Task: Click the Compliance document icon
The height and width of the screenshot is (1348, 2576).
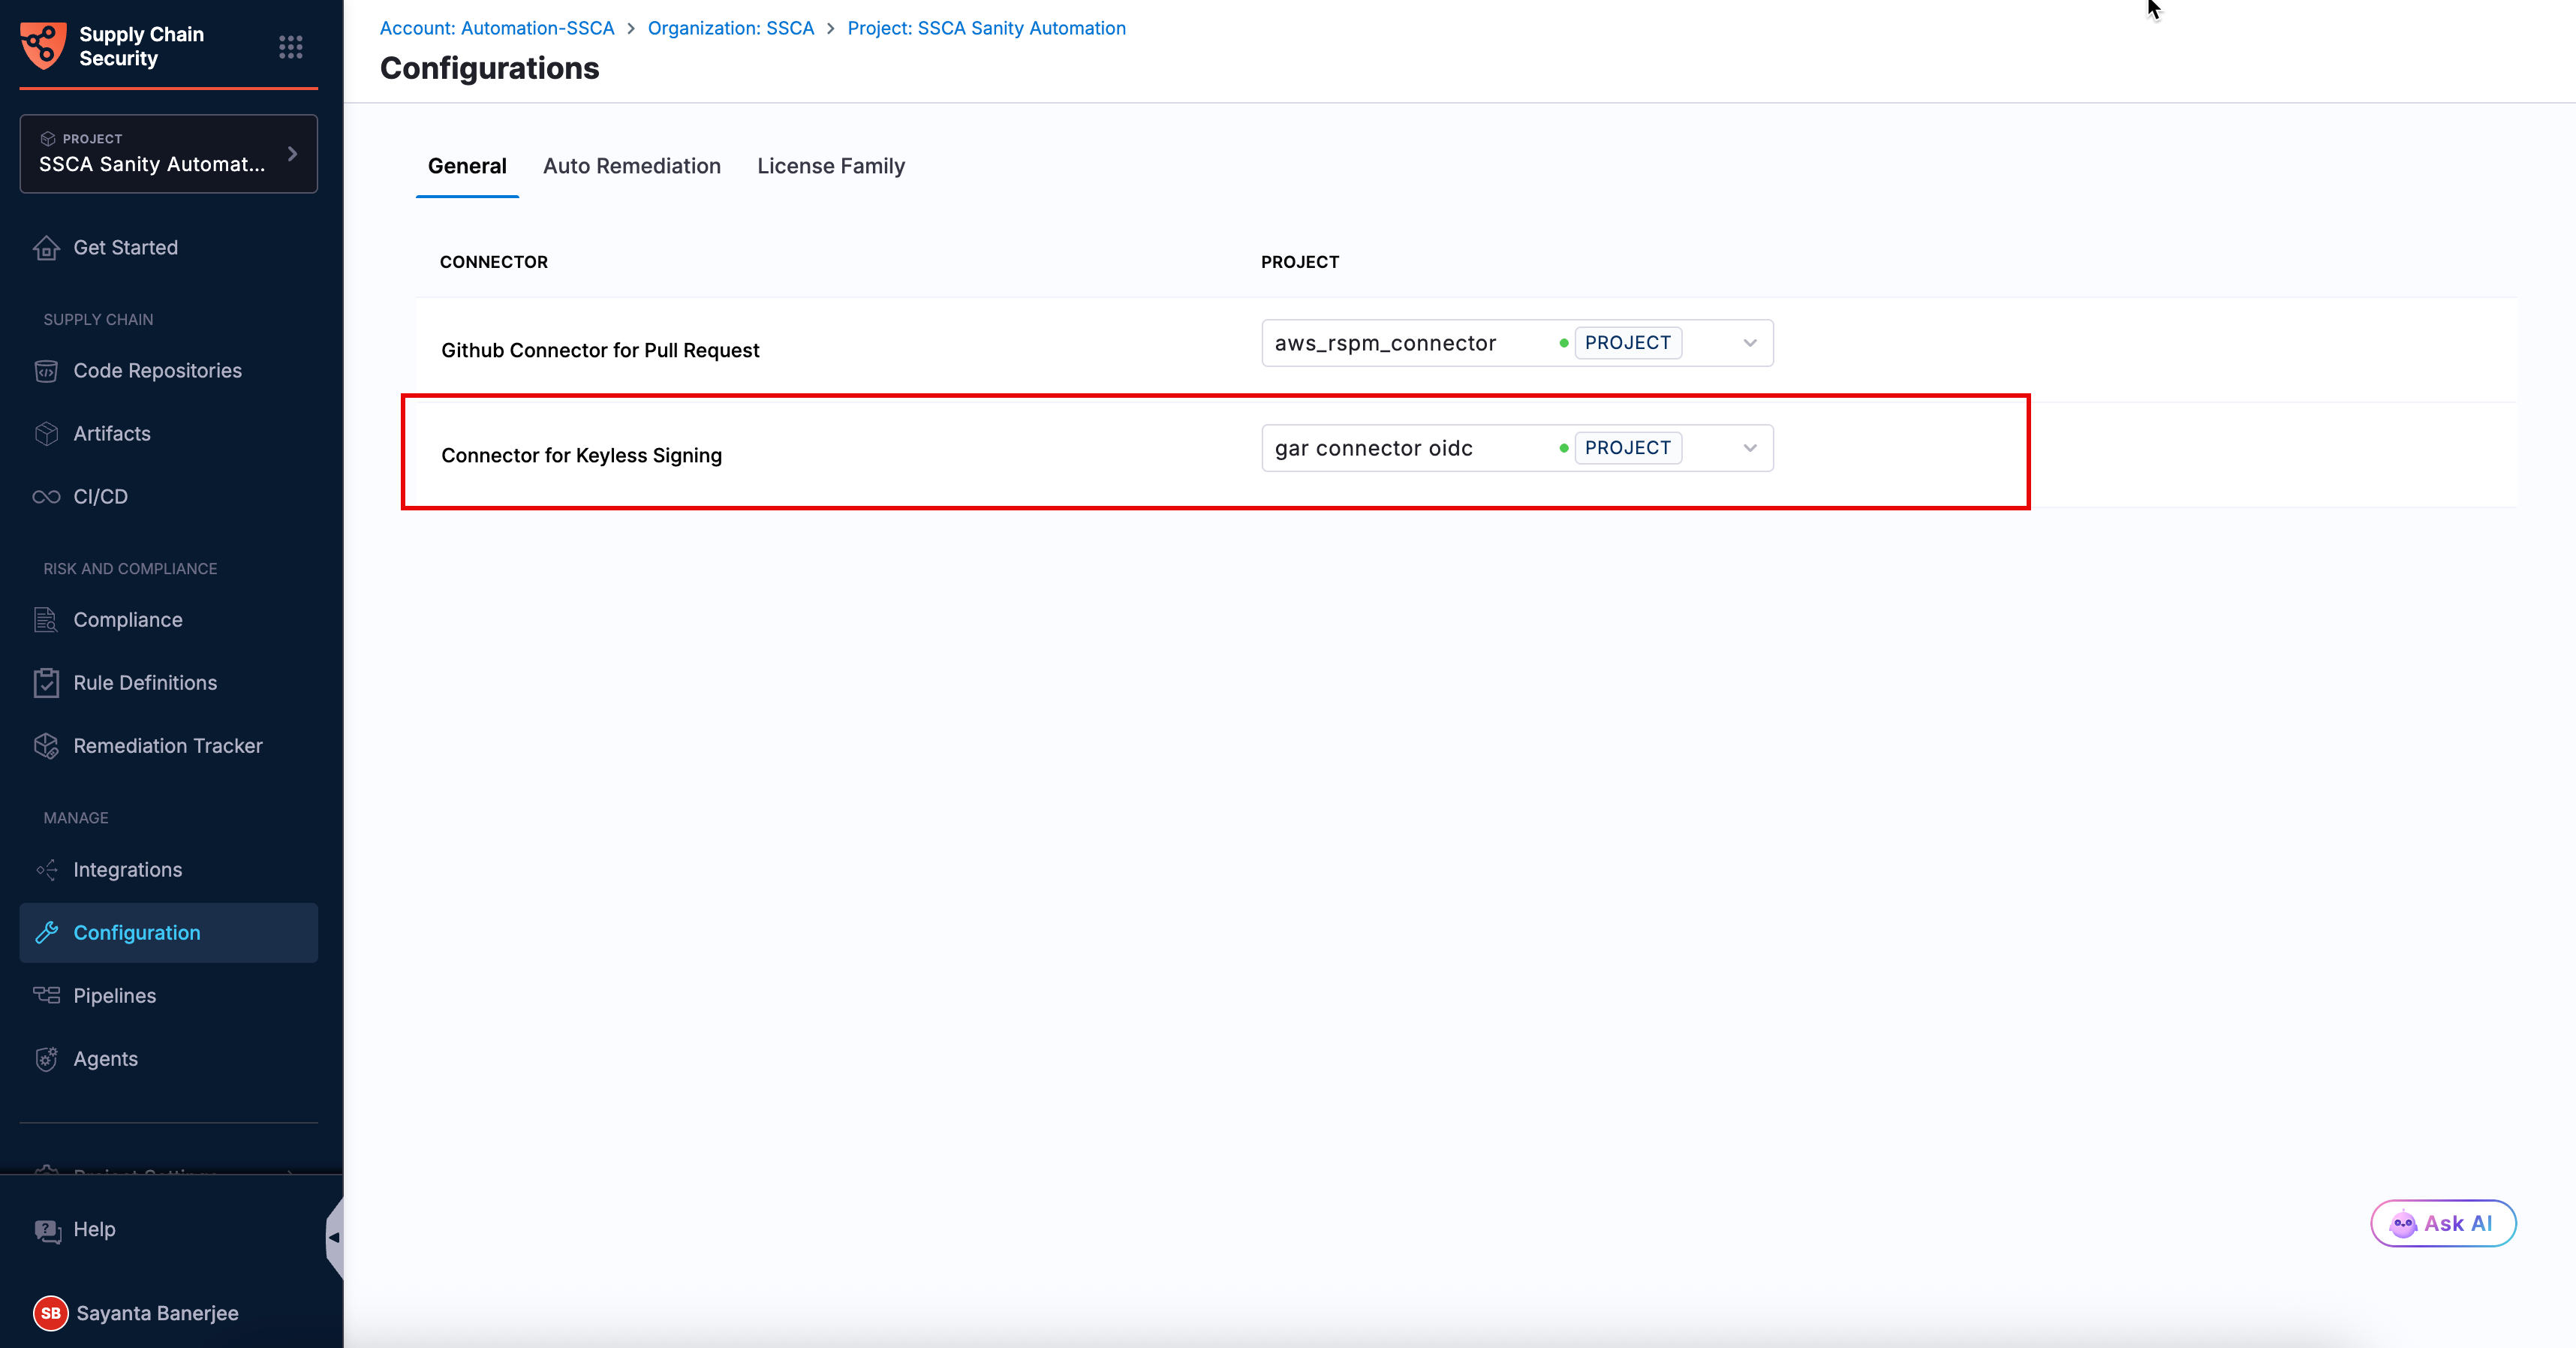Action: click(x=46, y=620)
